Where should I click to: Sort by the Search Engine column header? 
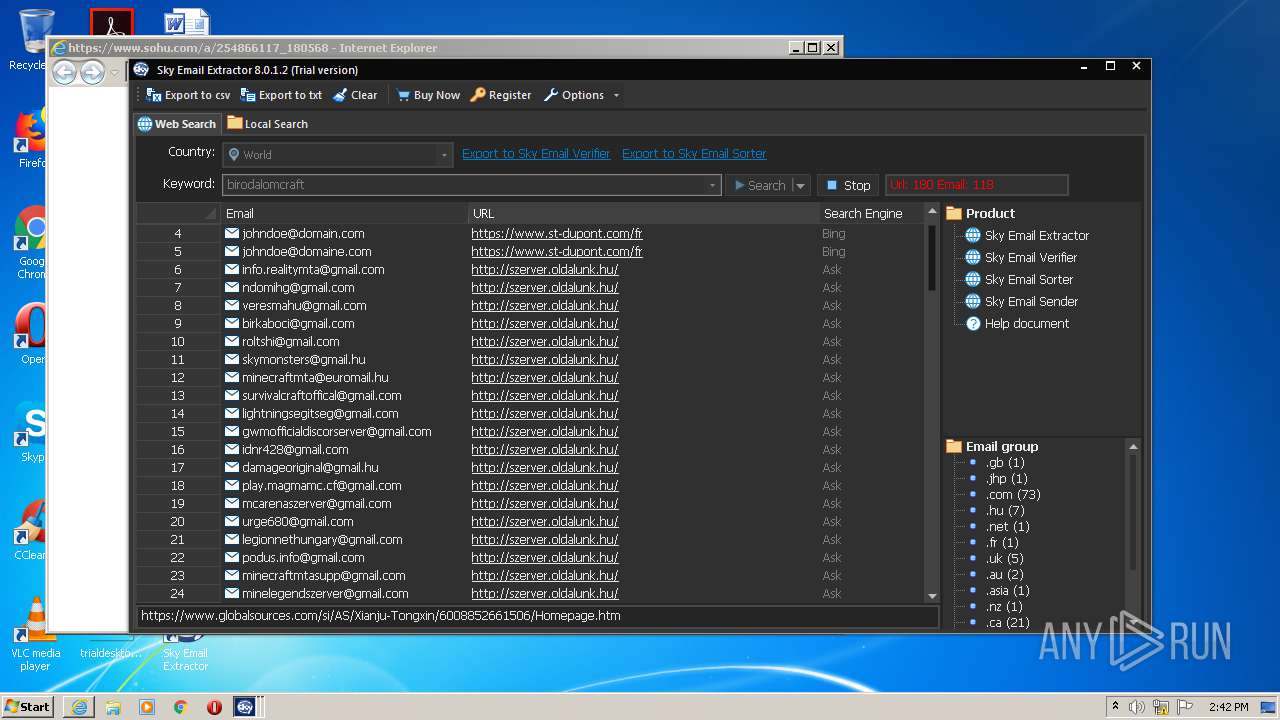(x=870, y=213)
